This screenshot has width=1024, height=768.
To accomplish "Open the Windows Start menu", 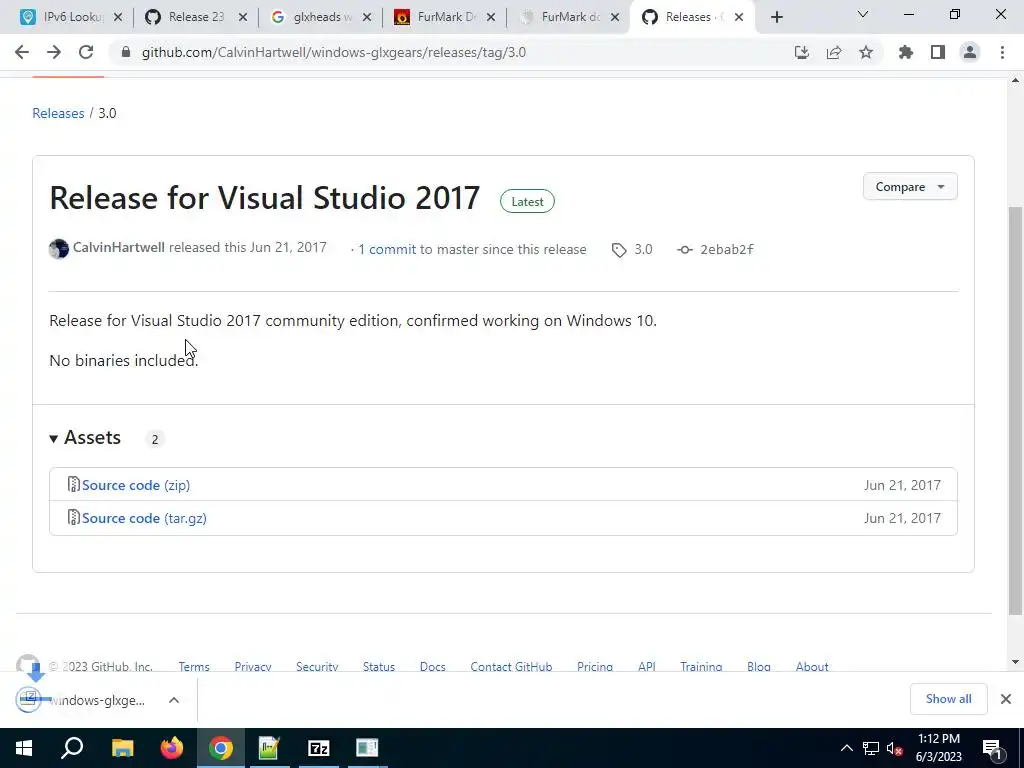I will coord(24,748).
